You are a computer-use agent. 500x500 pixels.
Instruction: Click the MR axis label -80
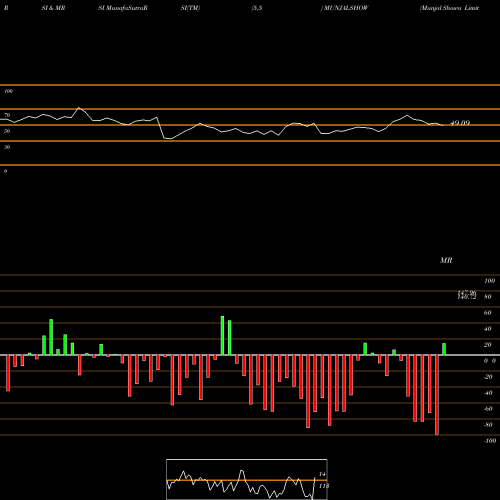tap(488, 425)
